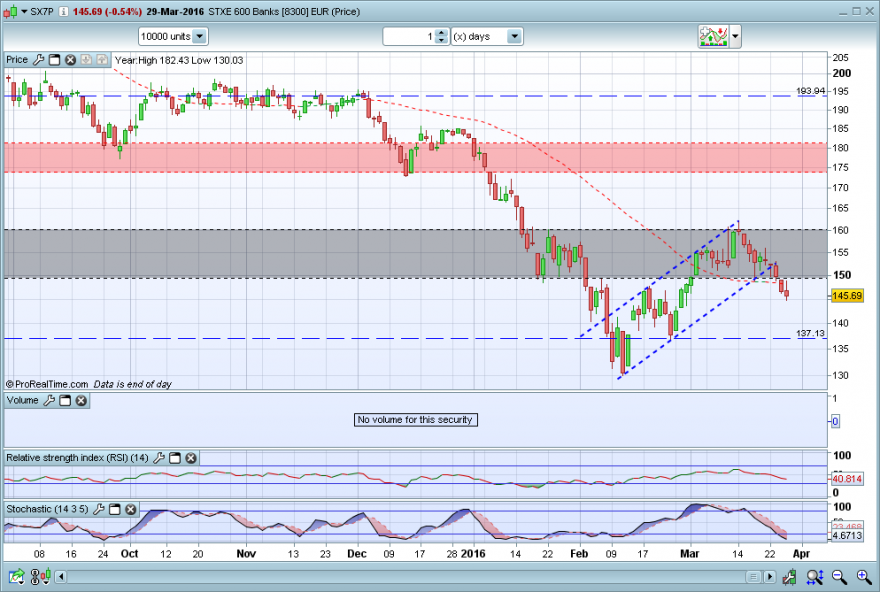Viewport: 880px width, 592px height.
Task: Close the Volume panel
Action: pyautogui.click(x=81, y=400)
